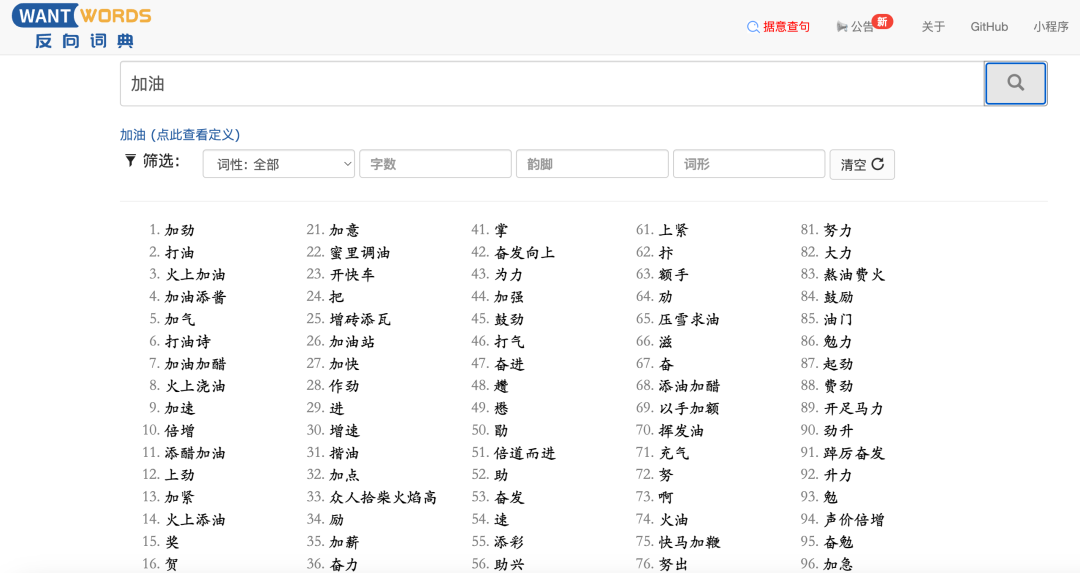Click the 加油 search input field
1080x573 pixels.
552,84
